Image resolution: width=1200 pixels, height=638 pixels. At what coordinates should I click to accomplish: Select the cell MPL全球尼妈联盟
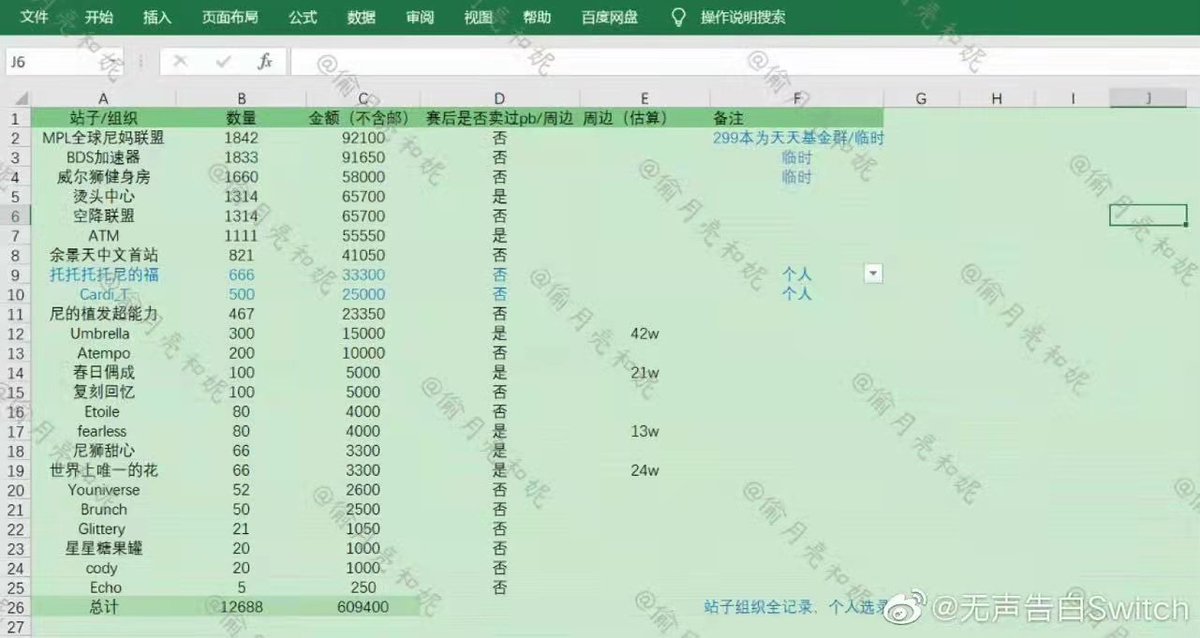103,137
